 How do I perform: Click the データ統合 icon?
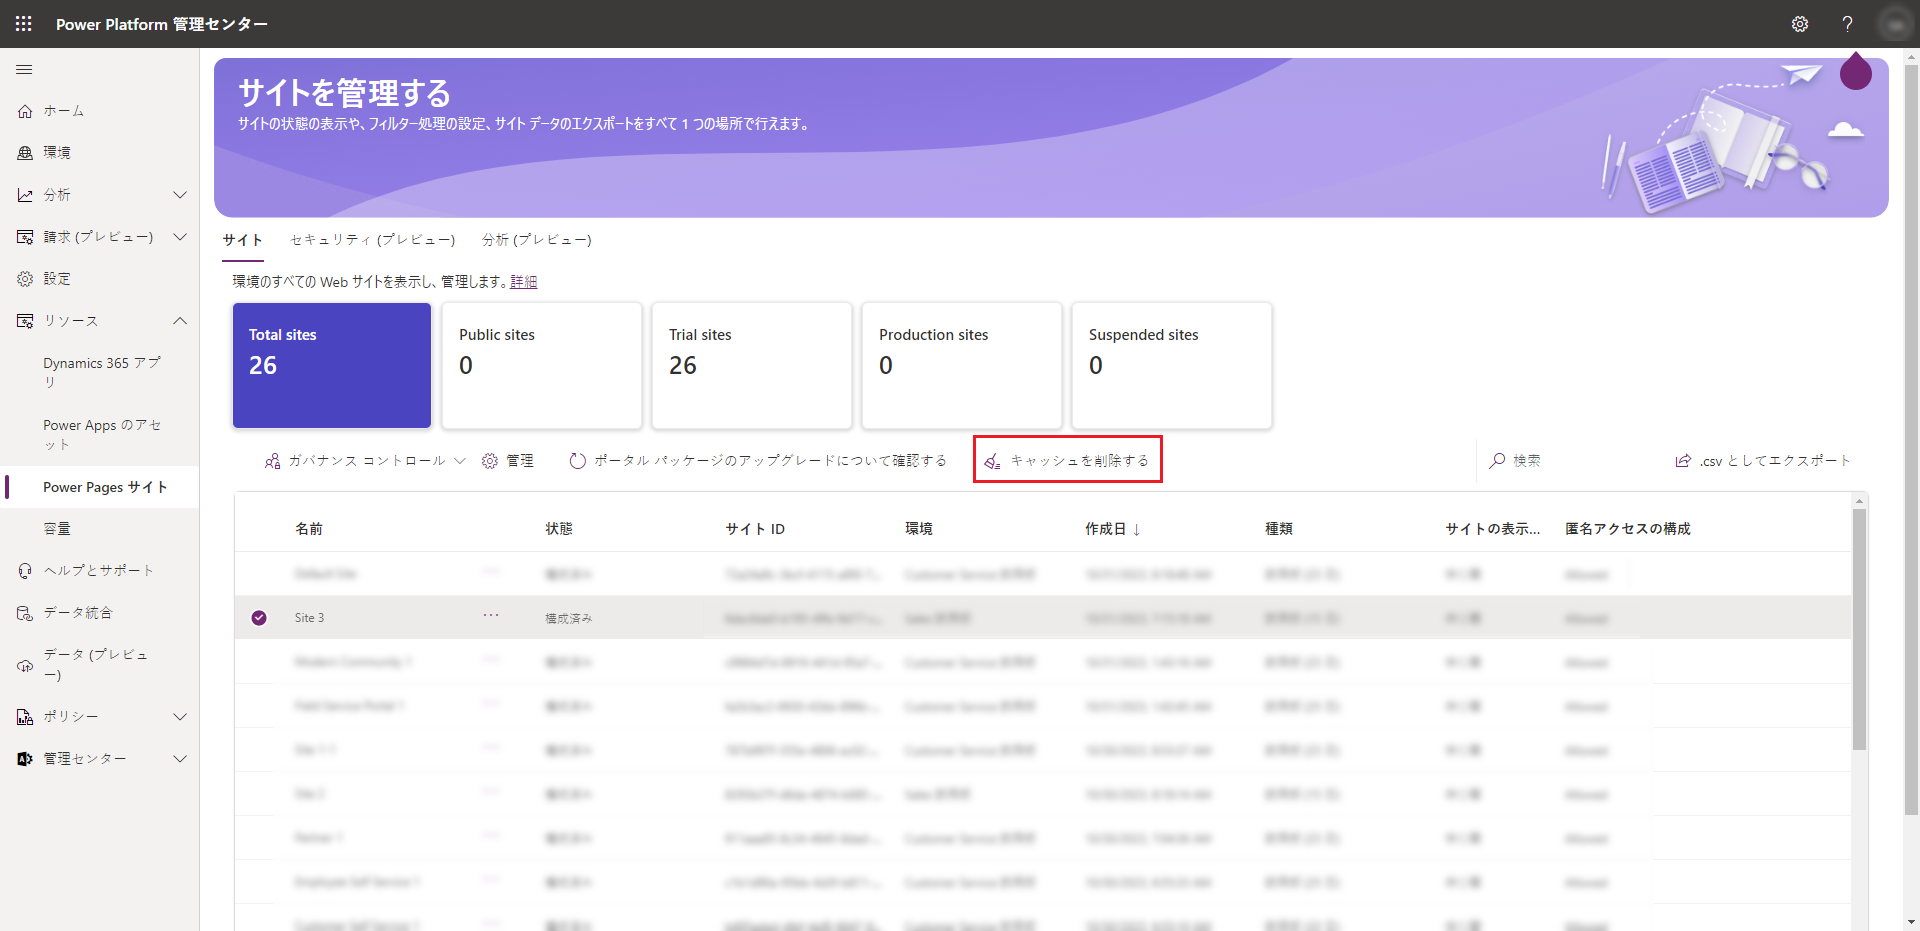pos(25,613)
